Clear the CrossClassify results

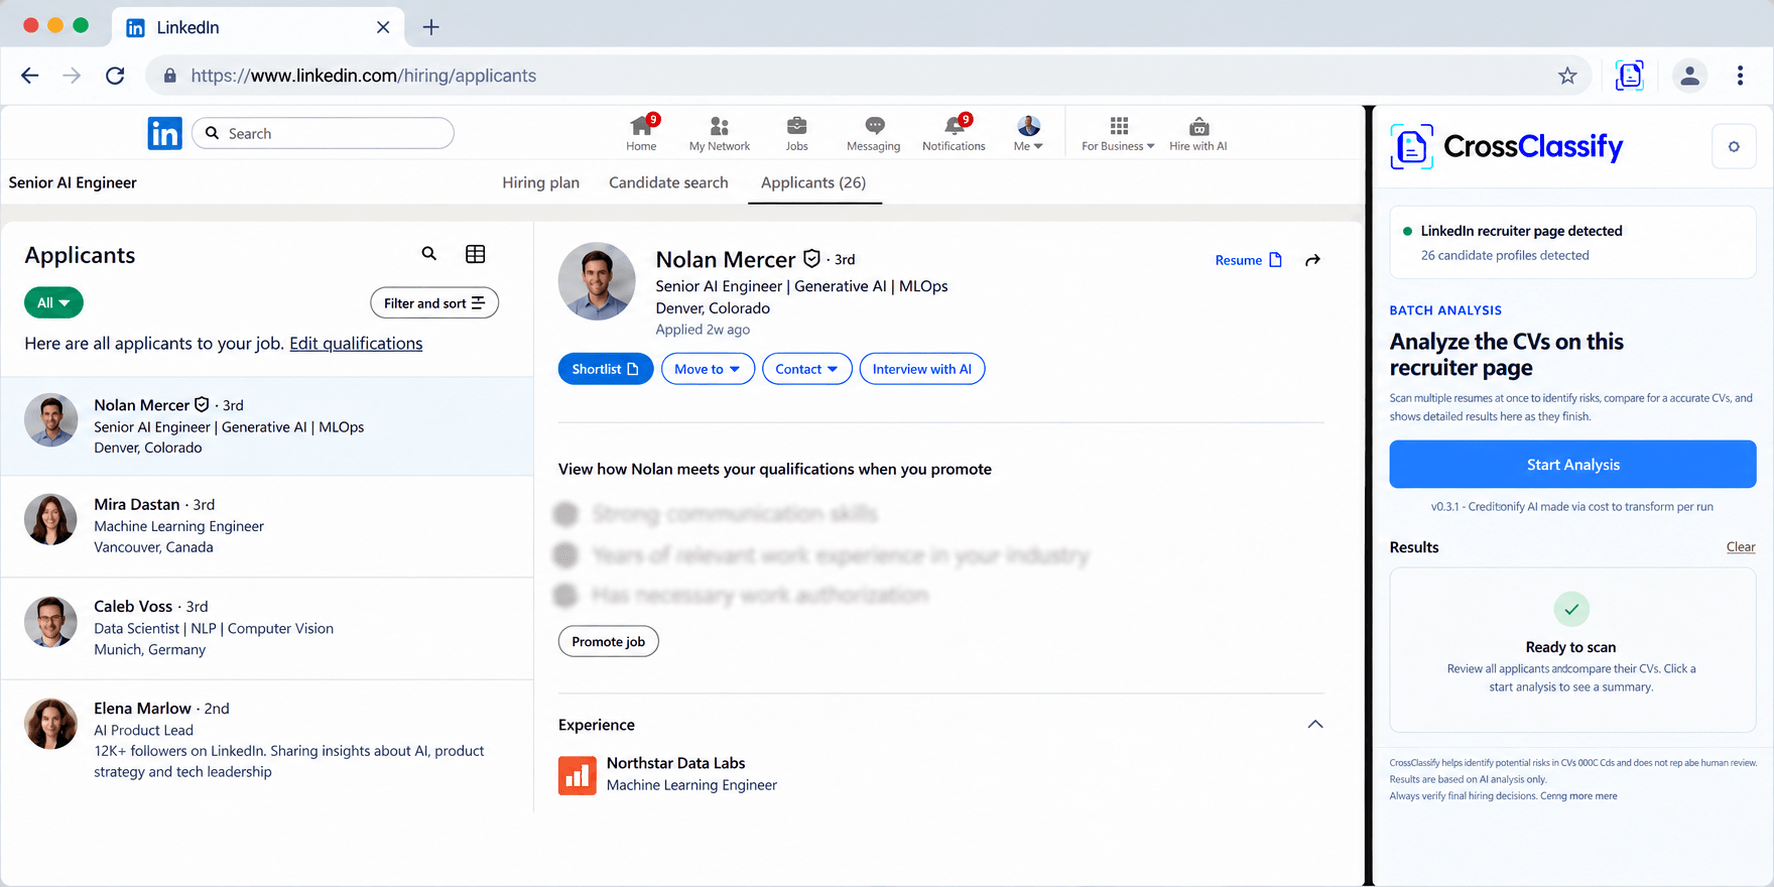[1741, 547]
